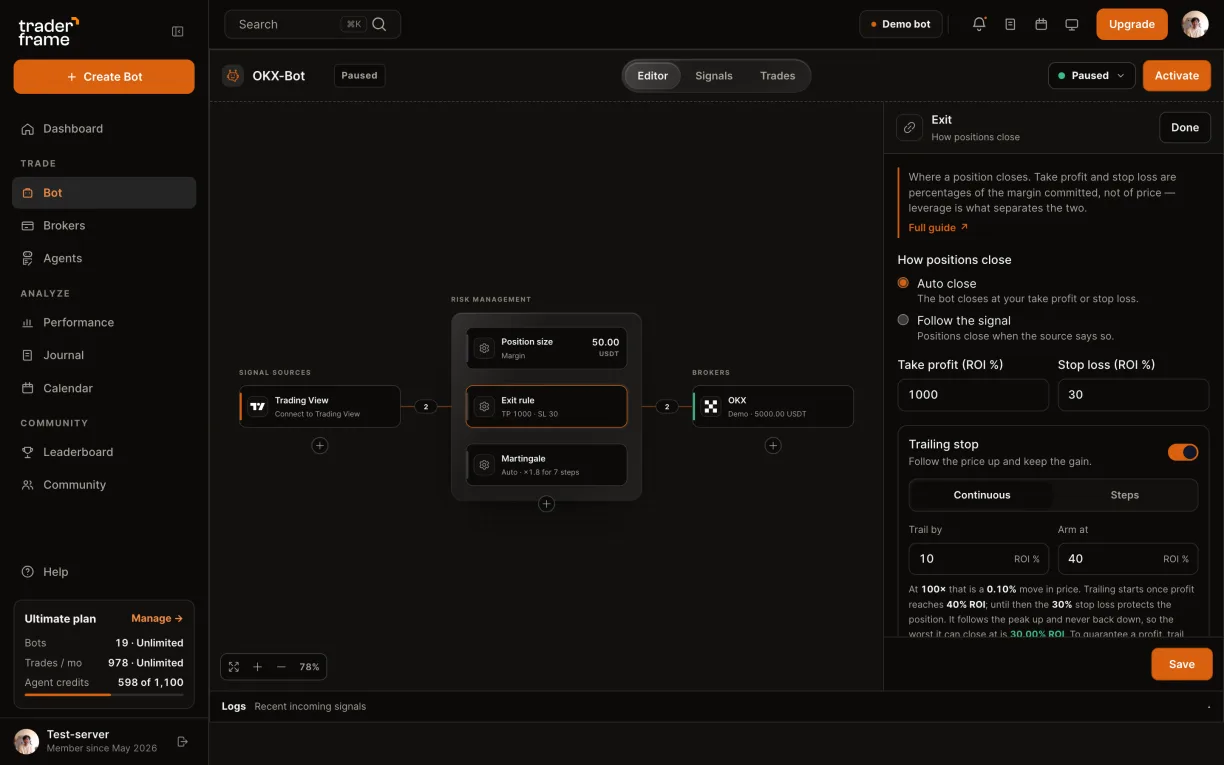The width and height of the screenshot is (1224, 765).
Task: Disable the Trailing stop switch
Action: tap(1183, 452)
